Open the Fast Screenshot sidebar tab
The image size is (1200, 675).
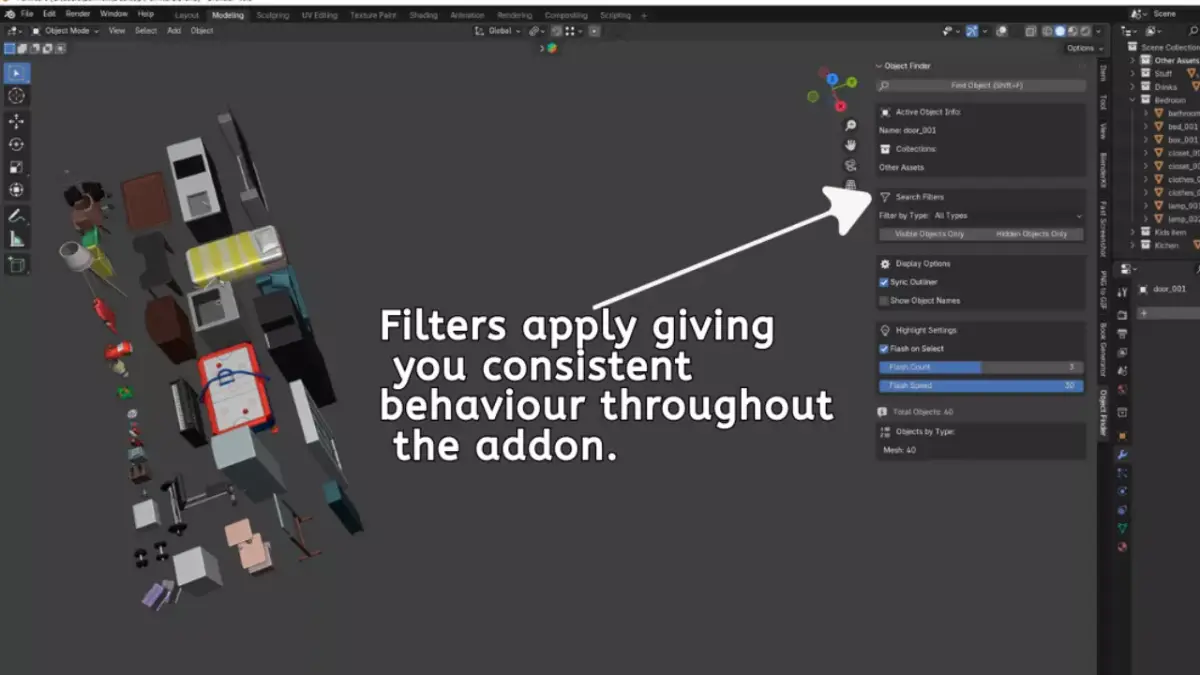point(1104,229)
